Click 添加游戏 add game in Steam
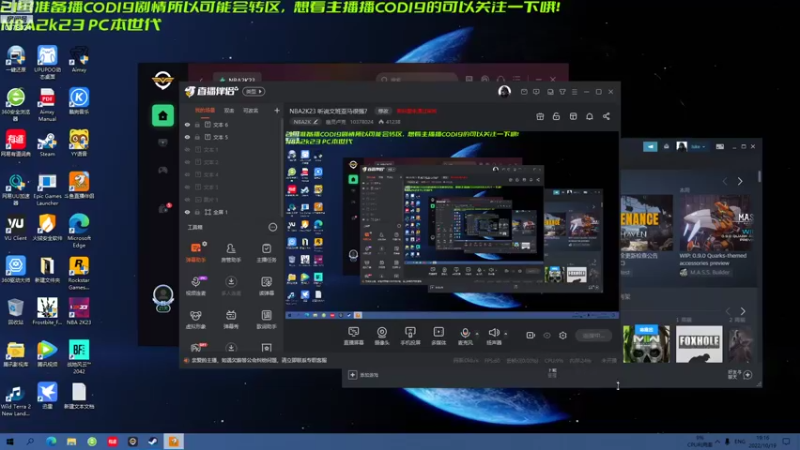The height and width of the screenshot is (450, 800). 364,375
